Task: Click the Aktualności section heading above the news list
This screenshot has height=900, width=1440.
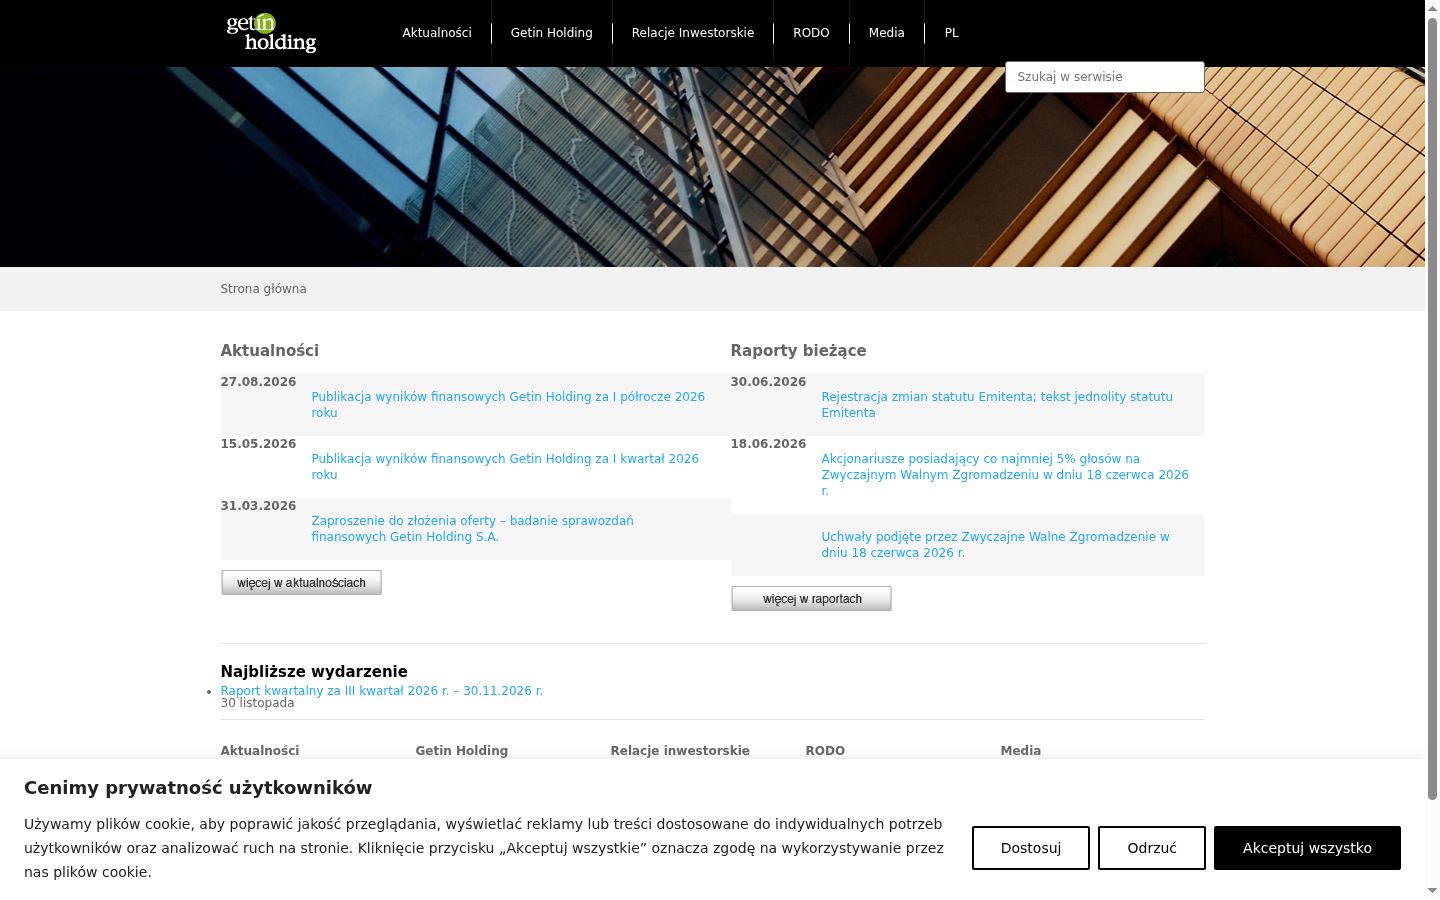Action: (270, 351)
